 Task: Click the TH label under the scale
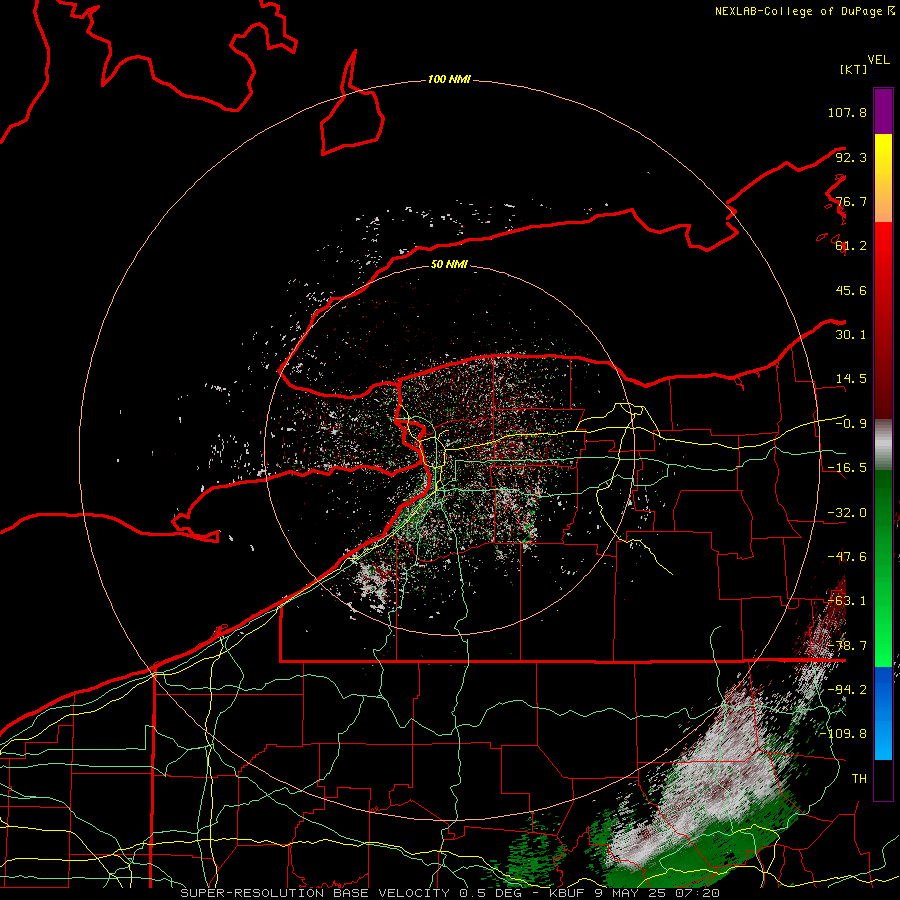859,778
